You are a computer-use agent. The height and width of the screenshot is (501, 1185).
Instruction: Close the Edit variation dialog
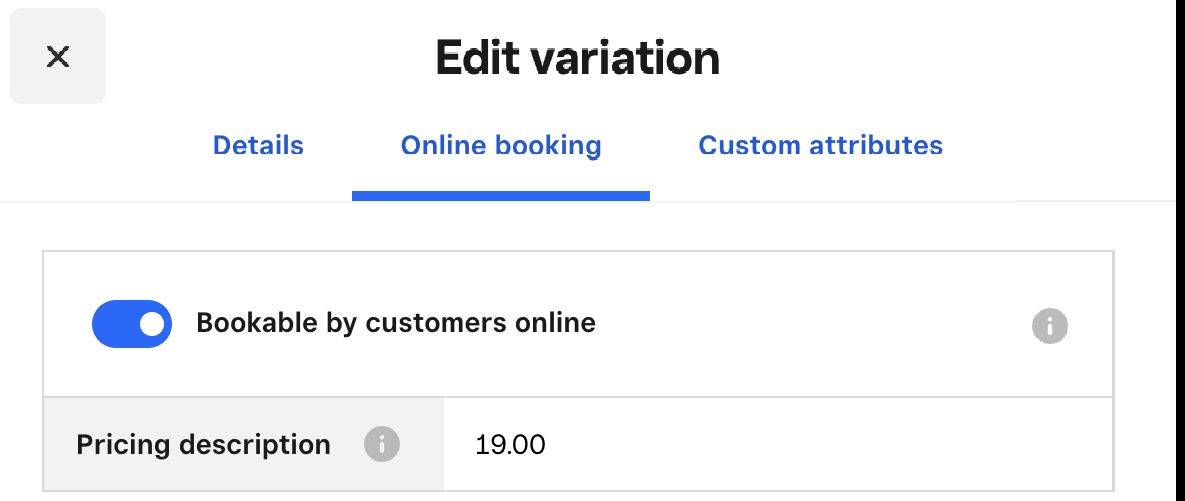tap(58, 56)
